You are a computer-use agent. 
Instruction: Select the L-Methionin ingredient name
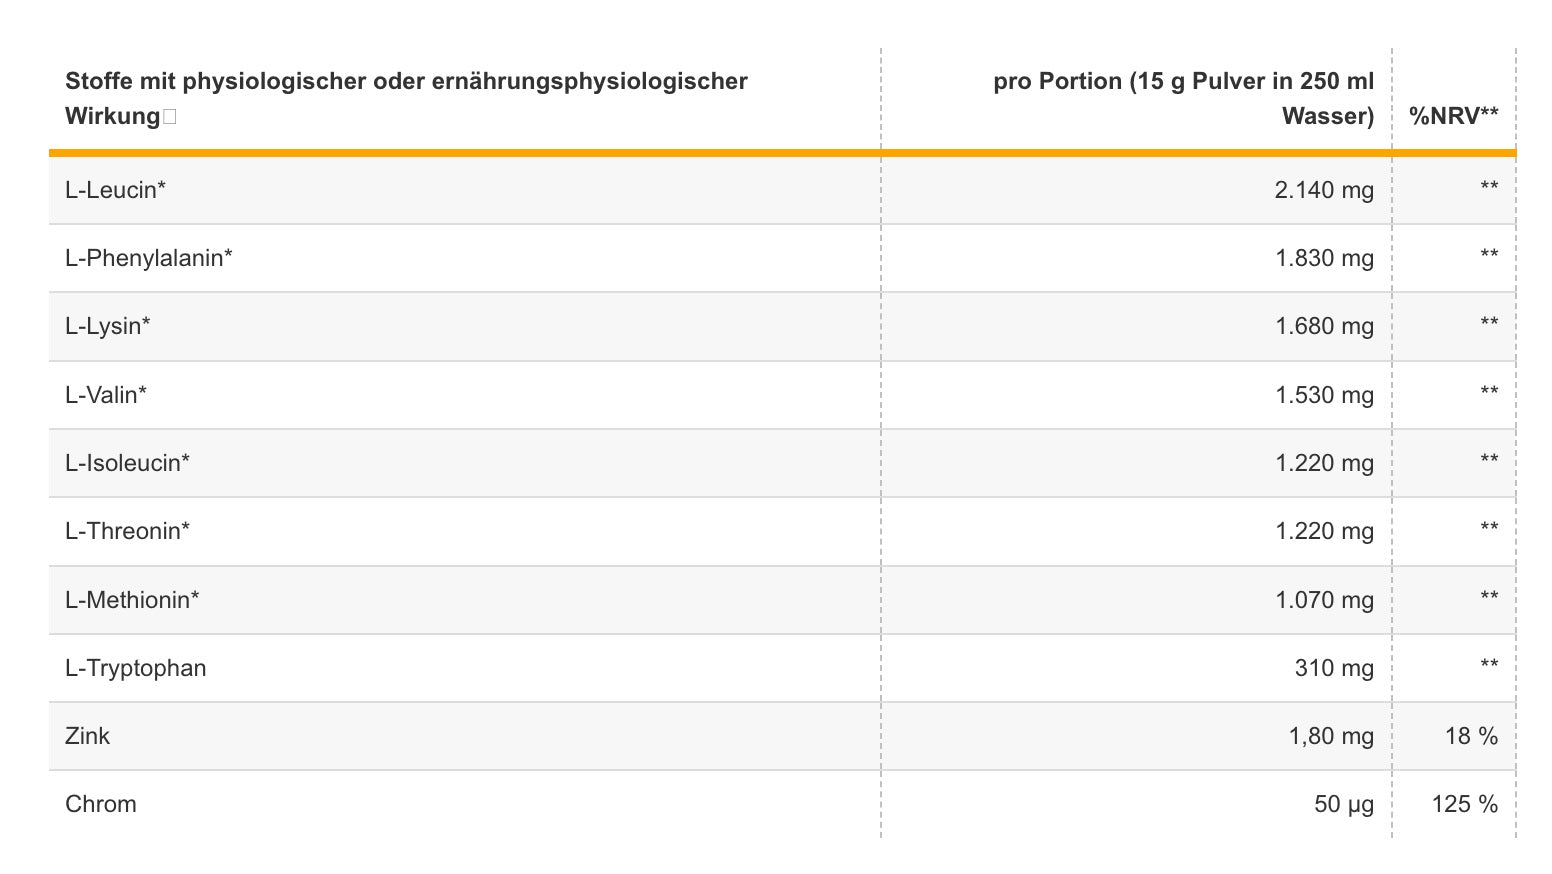click(x=132, y=600)
